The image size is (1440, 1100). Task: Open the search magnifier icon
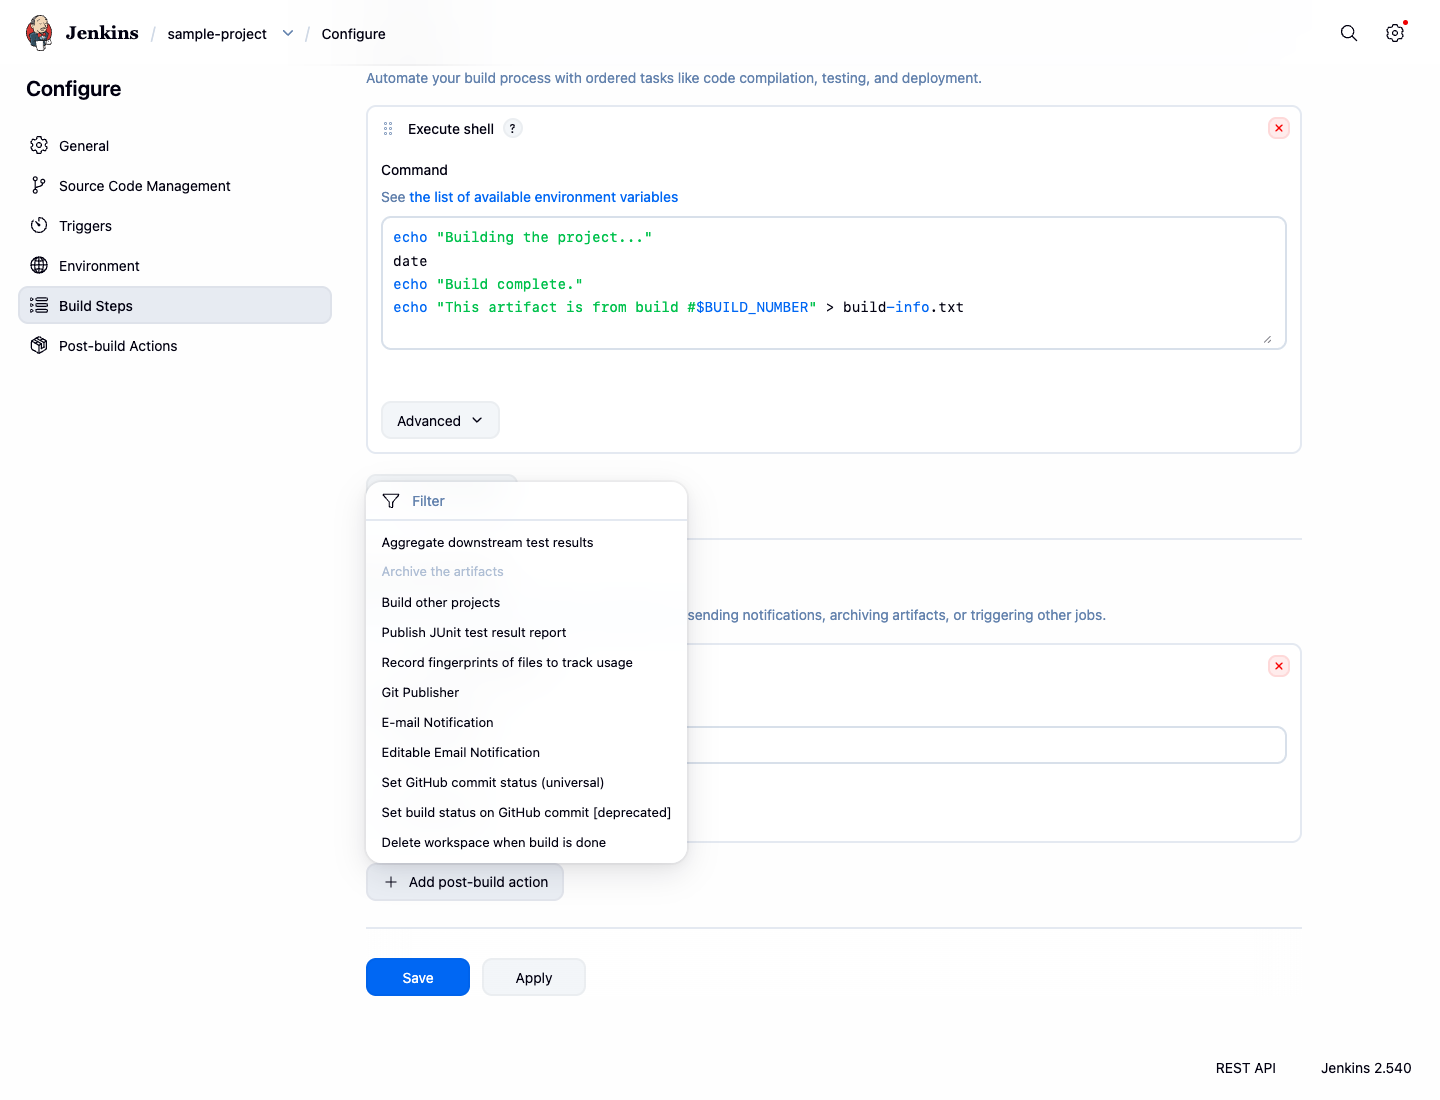tap(1349, 33)
